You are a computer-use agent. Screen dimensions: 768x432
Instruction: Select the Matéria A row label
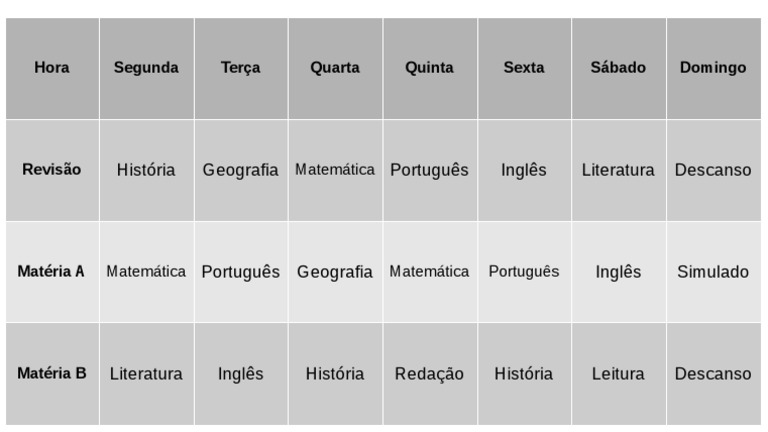click(x=52, y=272)
